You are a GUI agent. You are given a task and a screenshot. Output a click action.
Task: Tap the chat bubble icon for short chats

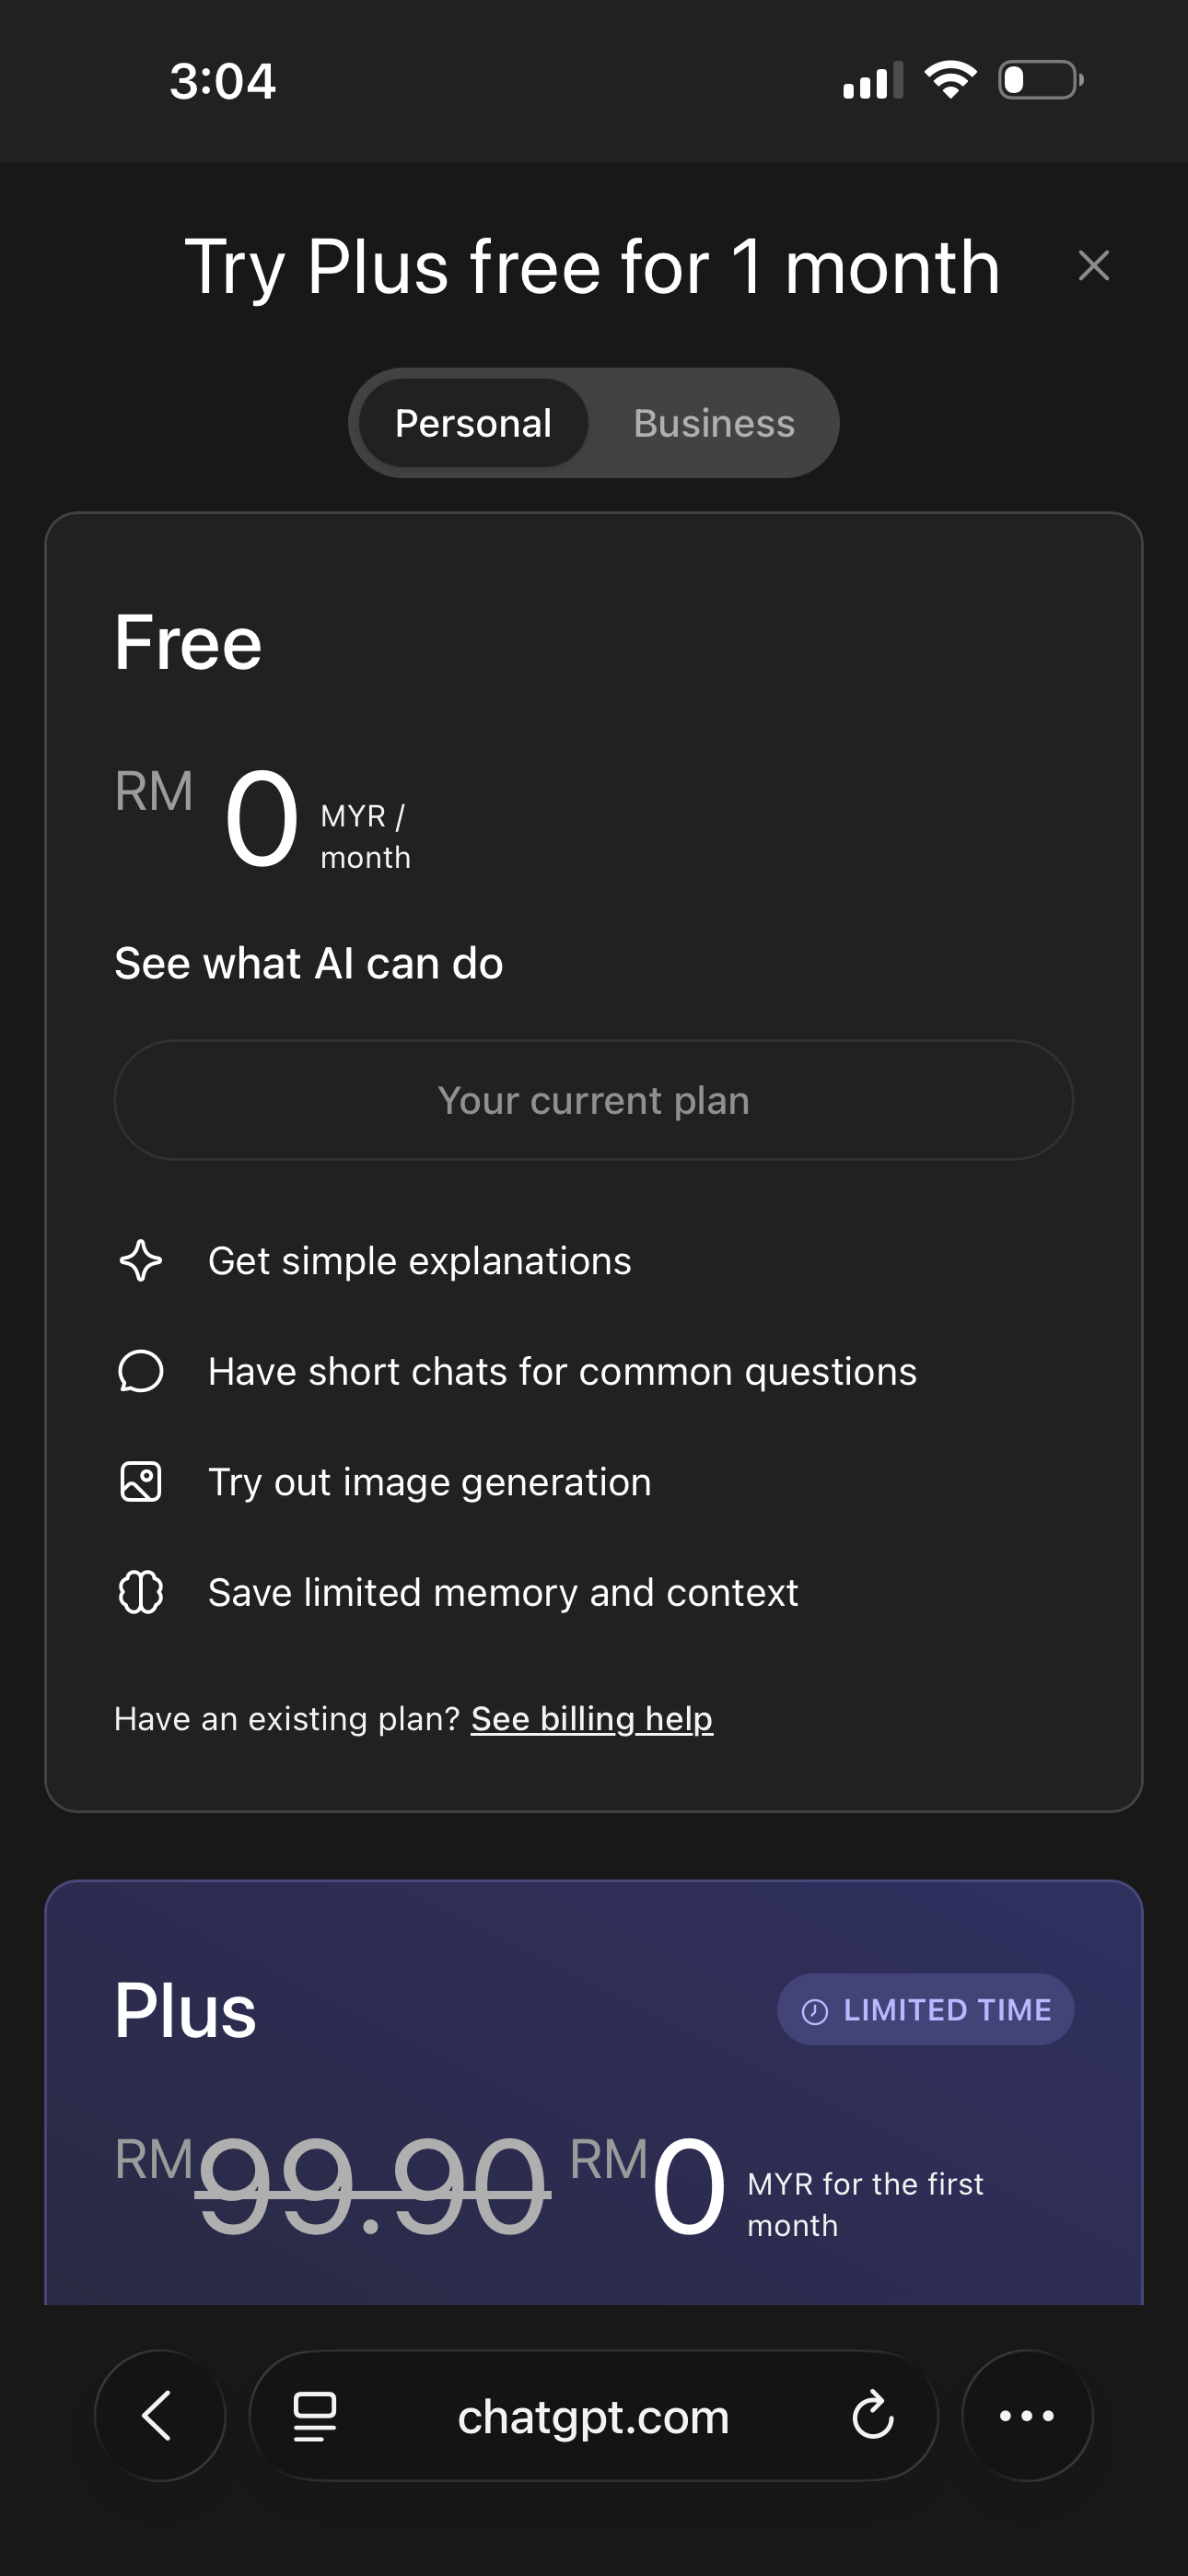coord(141,1371)
